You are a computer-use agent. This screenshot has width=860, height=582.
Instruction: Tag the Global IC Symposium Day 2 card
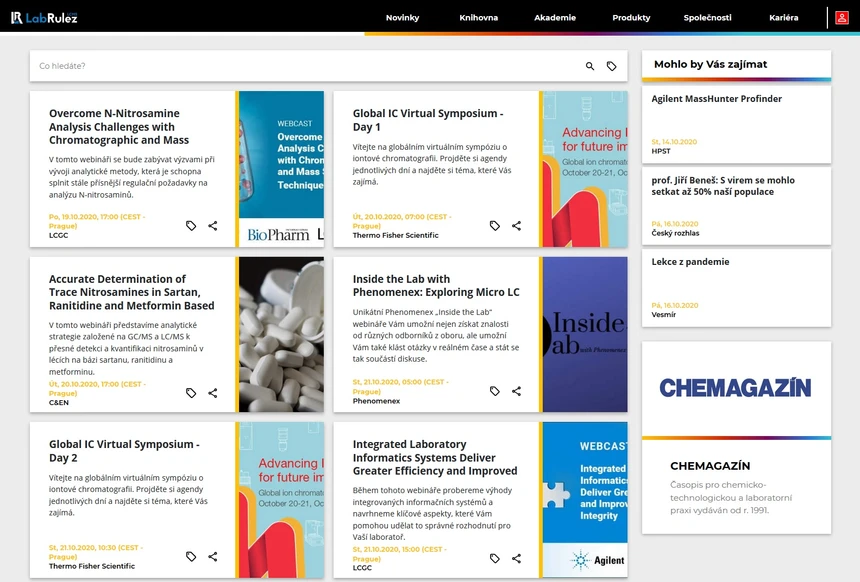point(191,556)
